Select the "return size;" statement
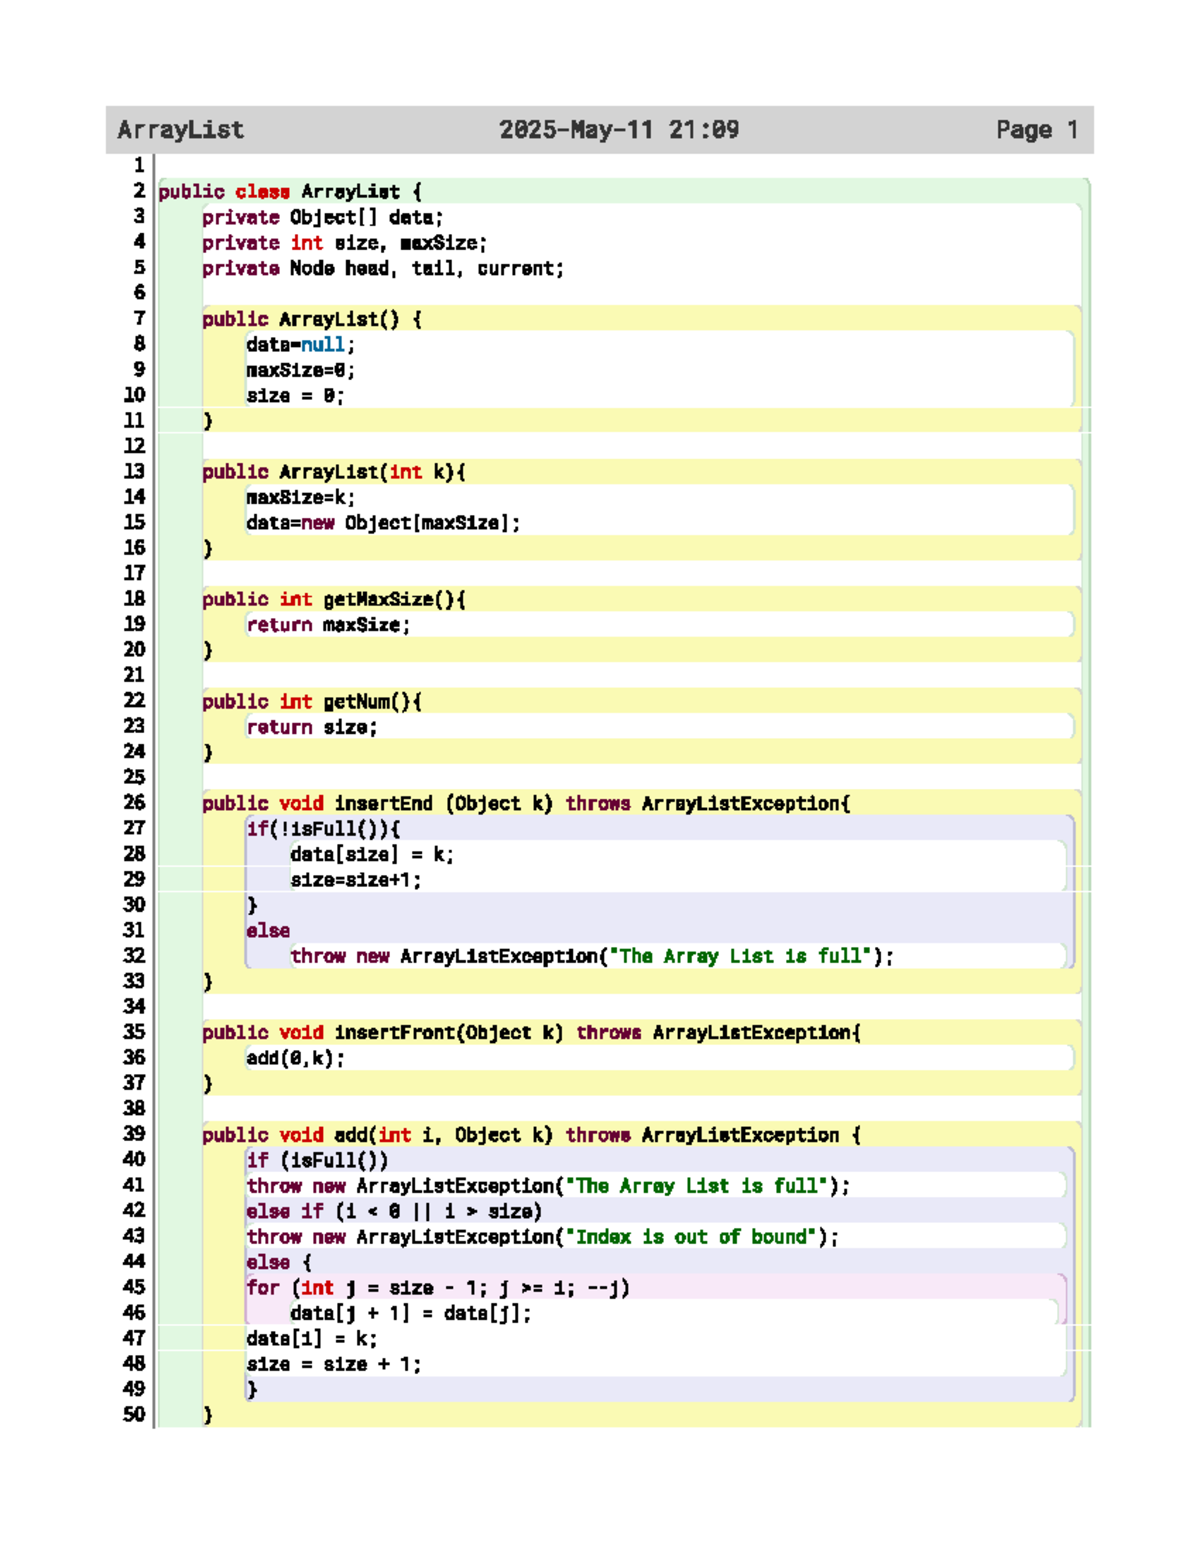This screenshot has width=1200, height=1553. [x=312, y=728]
